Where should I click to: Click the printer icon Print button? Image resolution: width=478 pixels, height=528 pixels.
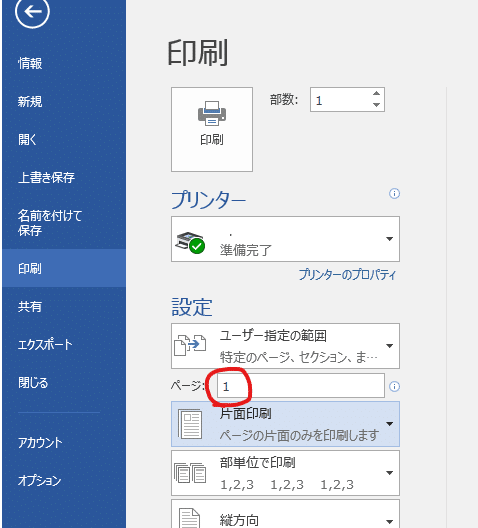click(212, 129)
